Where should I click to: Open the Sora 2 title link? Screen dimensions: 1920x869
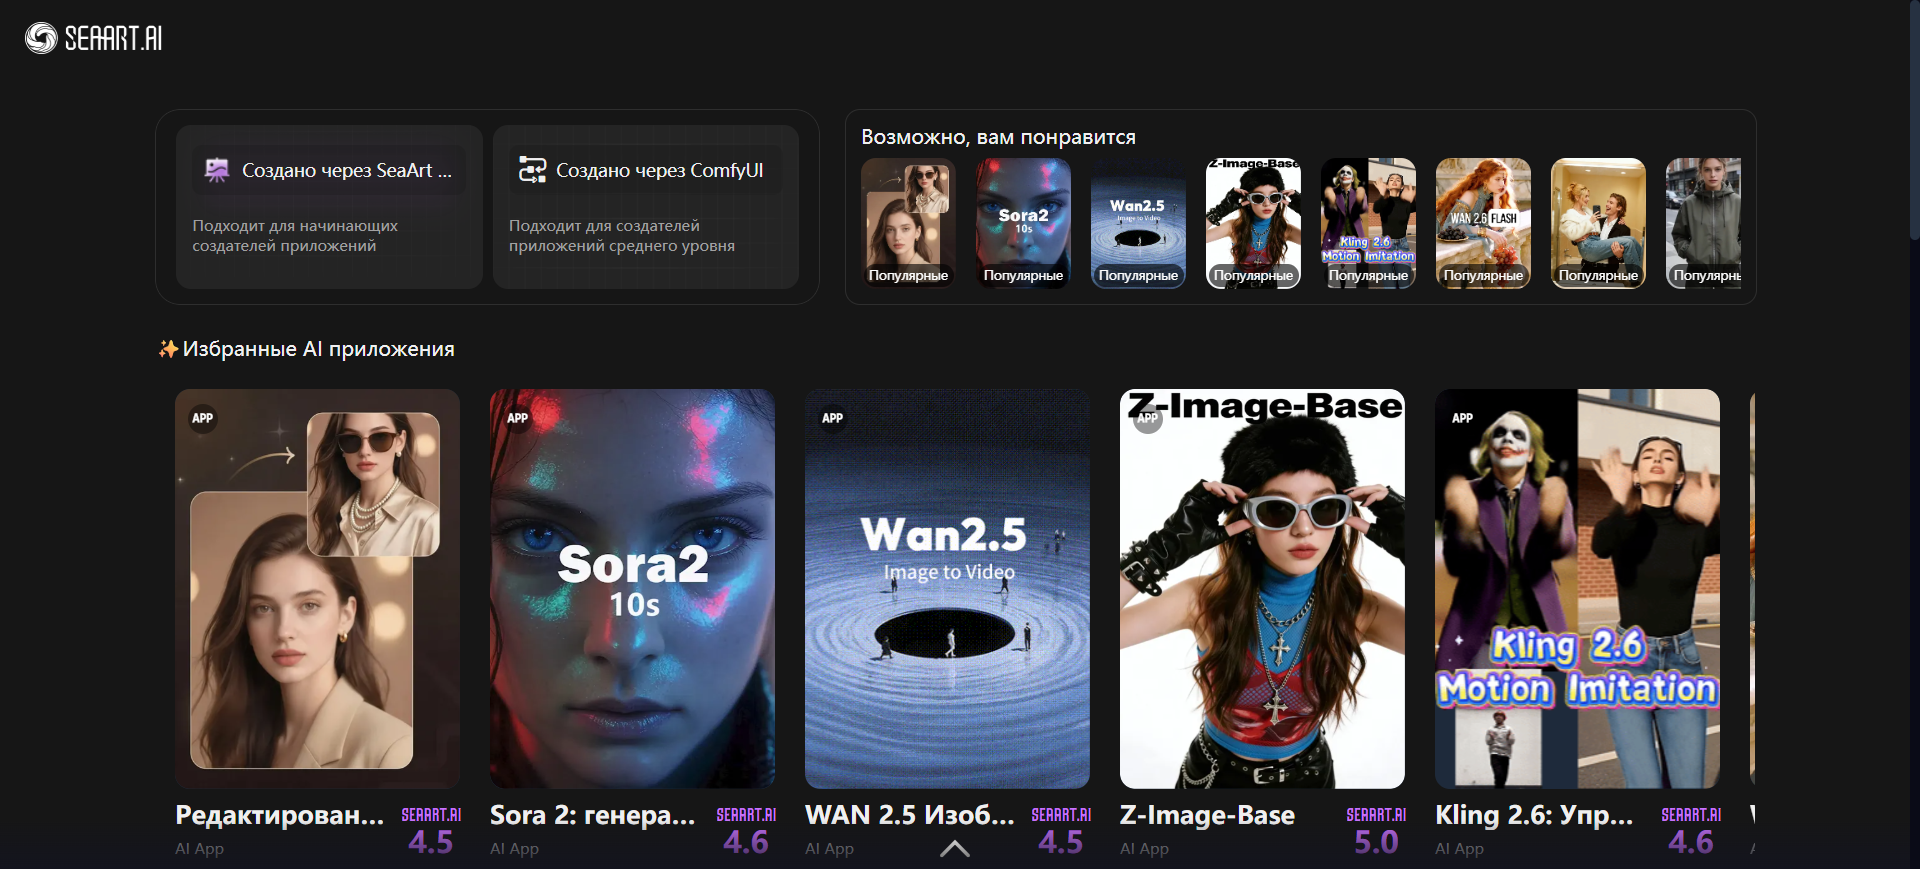click(x=592, y=816)
